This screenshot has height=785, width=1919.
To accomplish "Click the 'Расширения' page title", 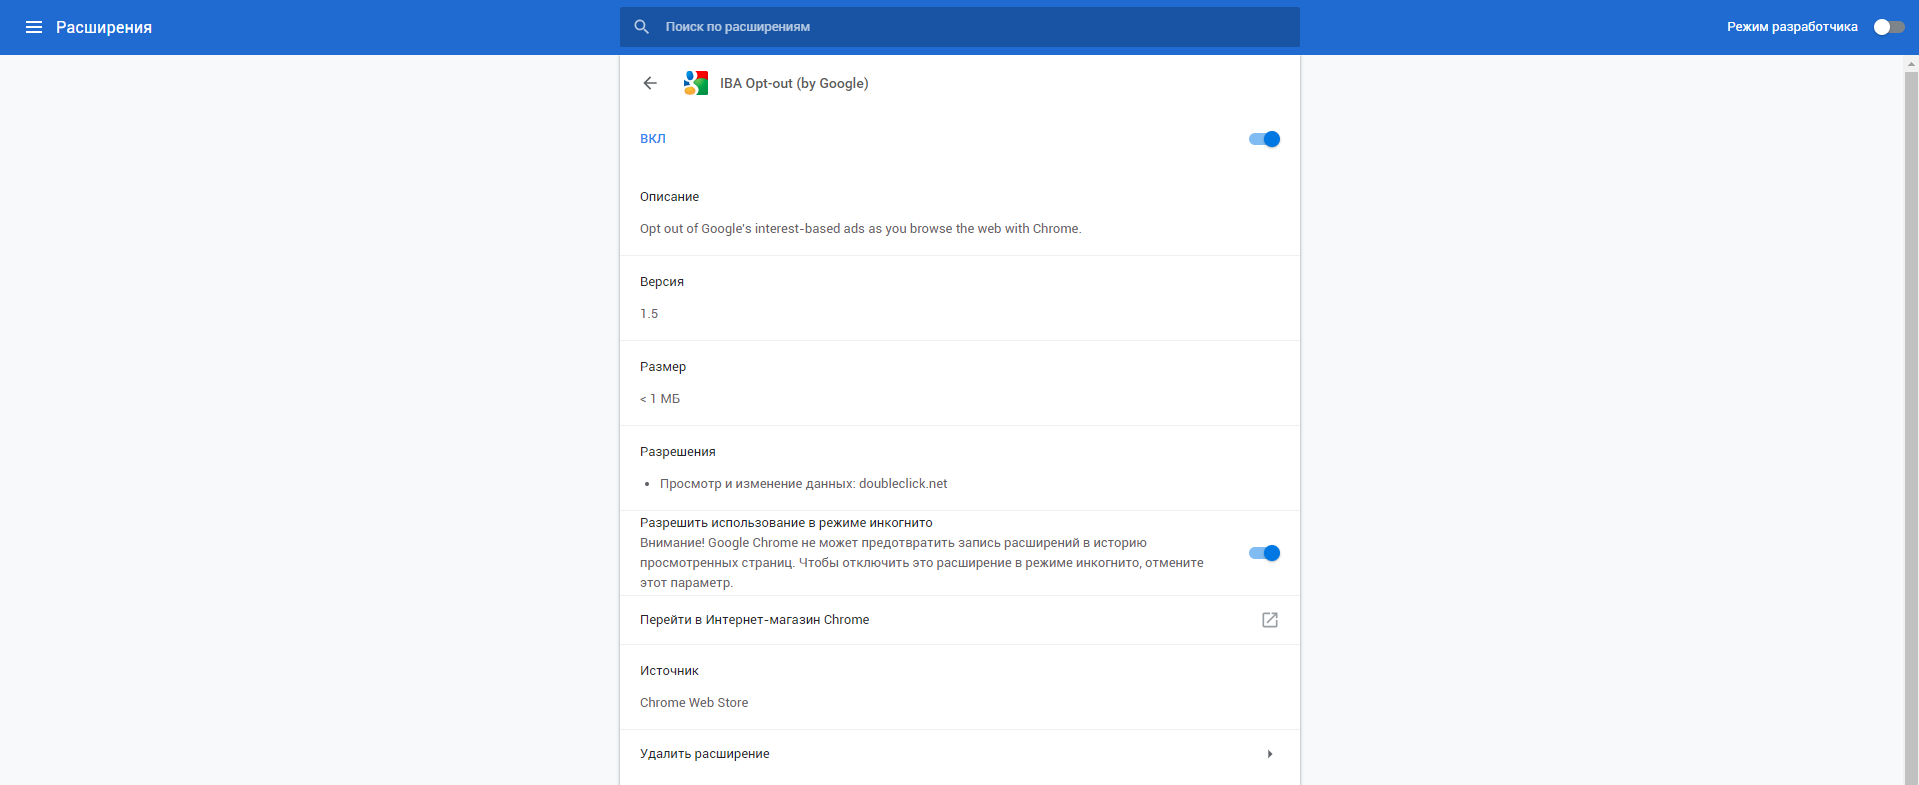I will [104, 27].
